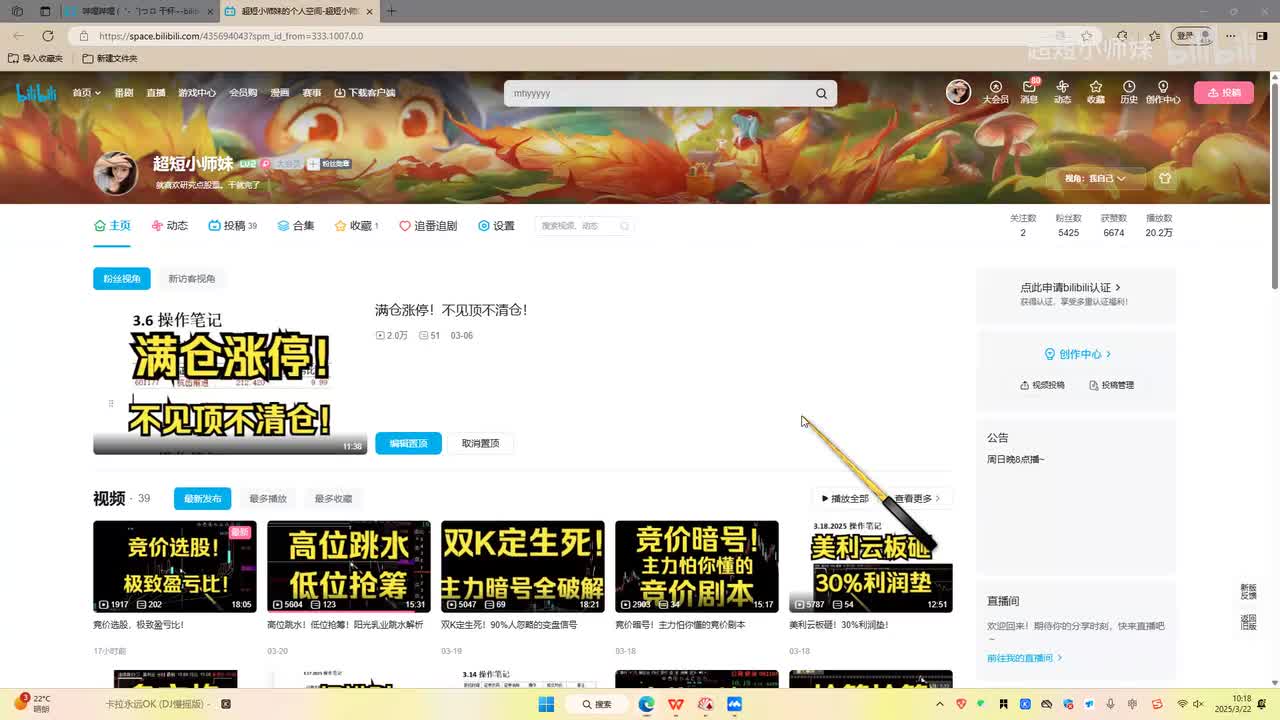
Task: Open the 合集 tab
Action: pos(296,226)
